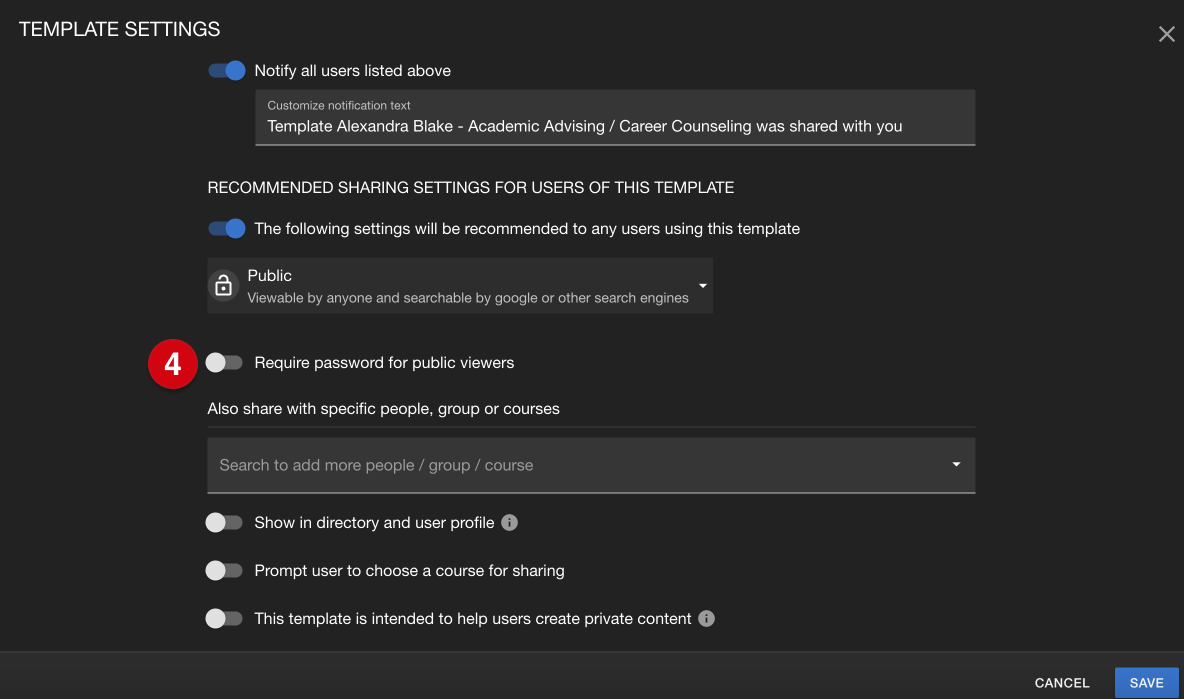The height and width of the screenshot is (699, 1184).
Task: Open the Public visibility dropdown
Action: coord(460,285)
